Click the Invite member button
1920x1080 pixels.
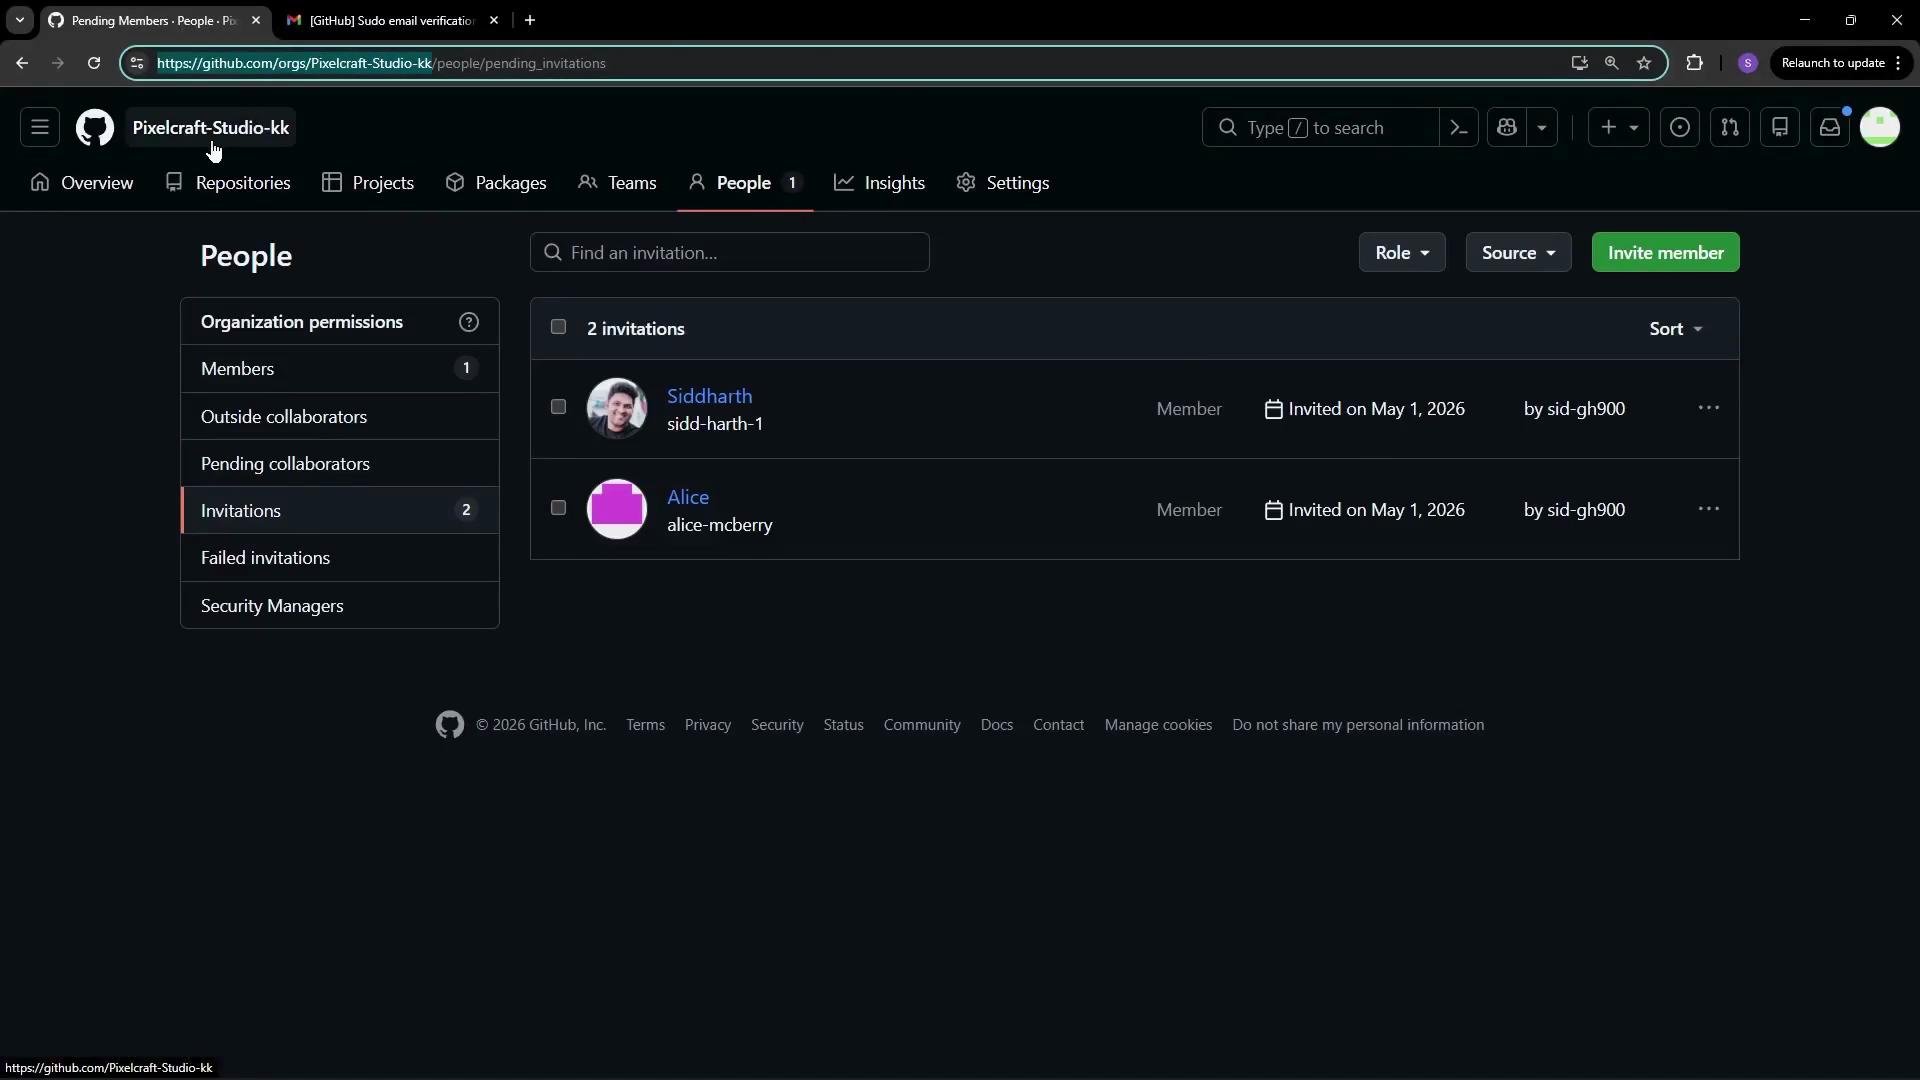click(1666, 253)
